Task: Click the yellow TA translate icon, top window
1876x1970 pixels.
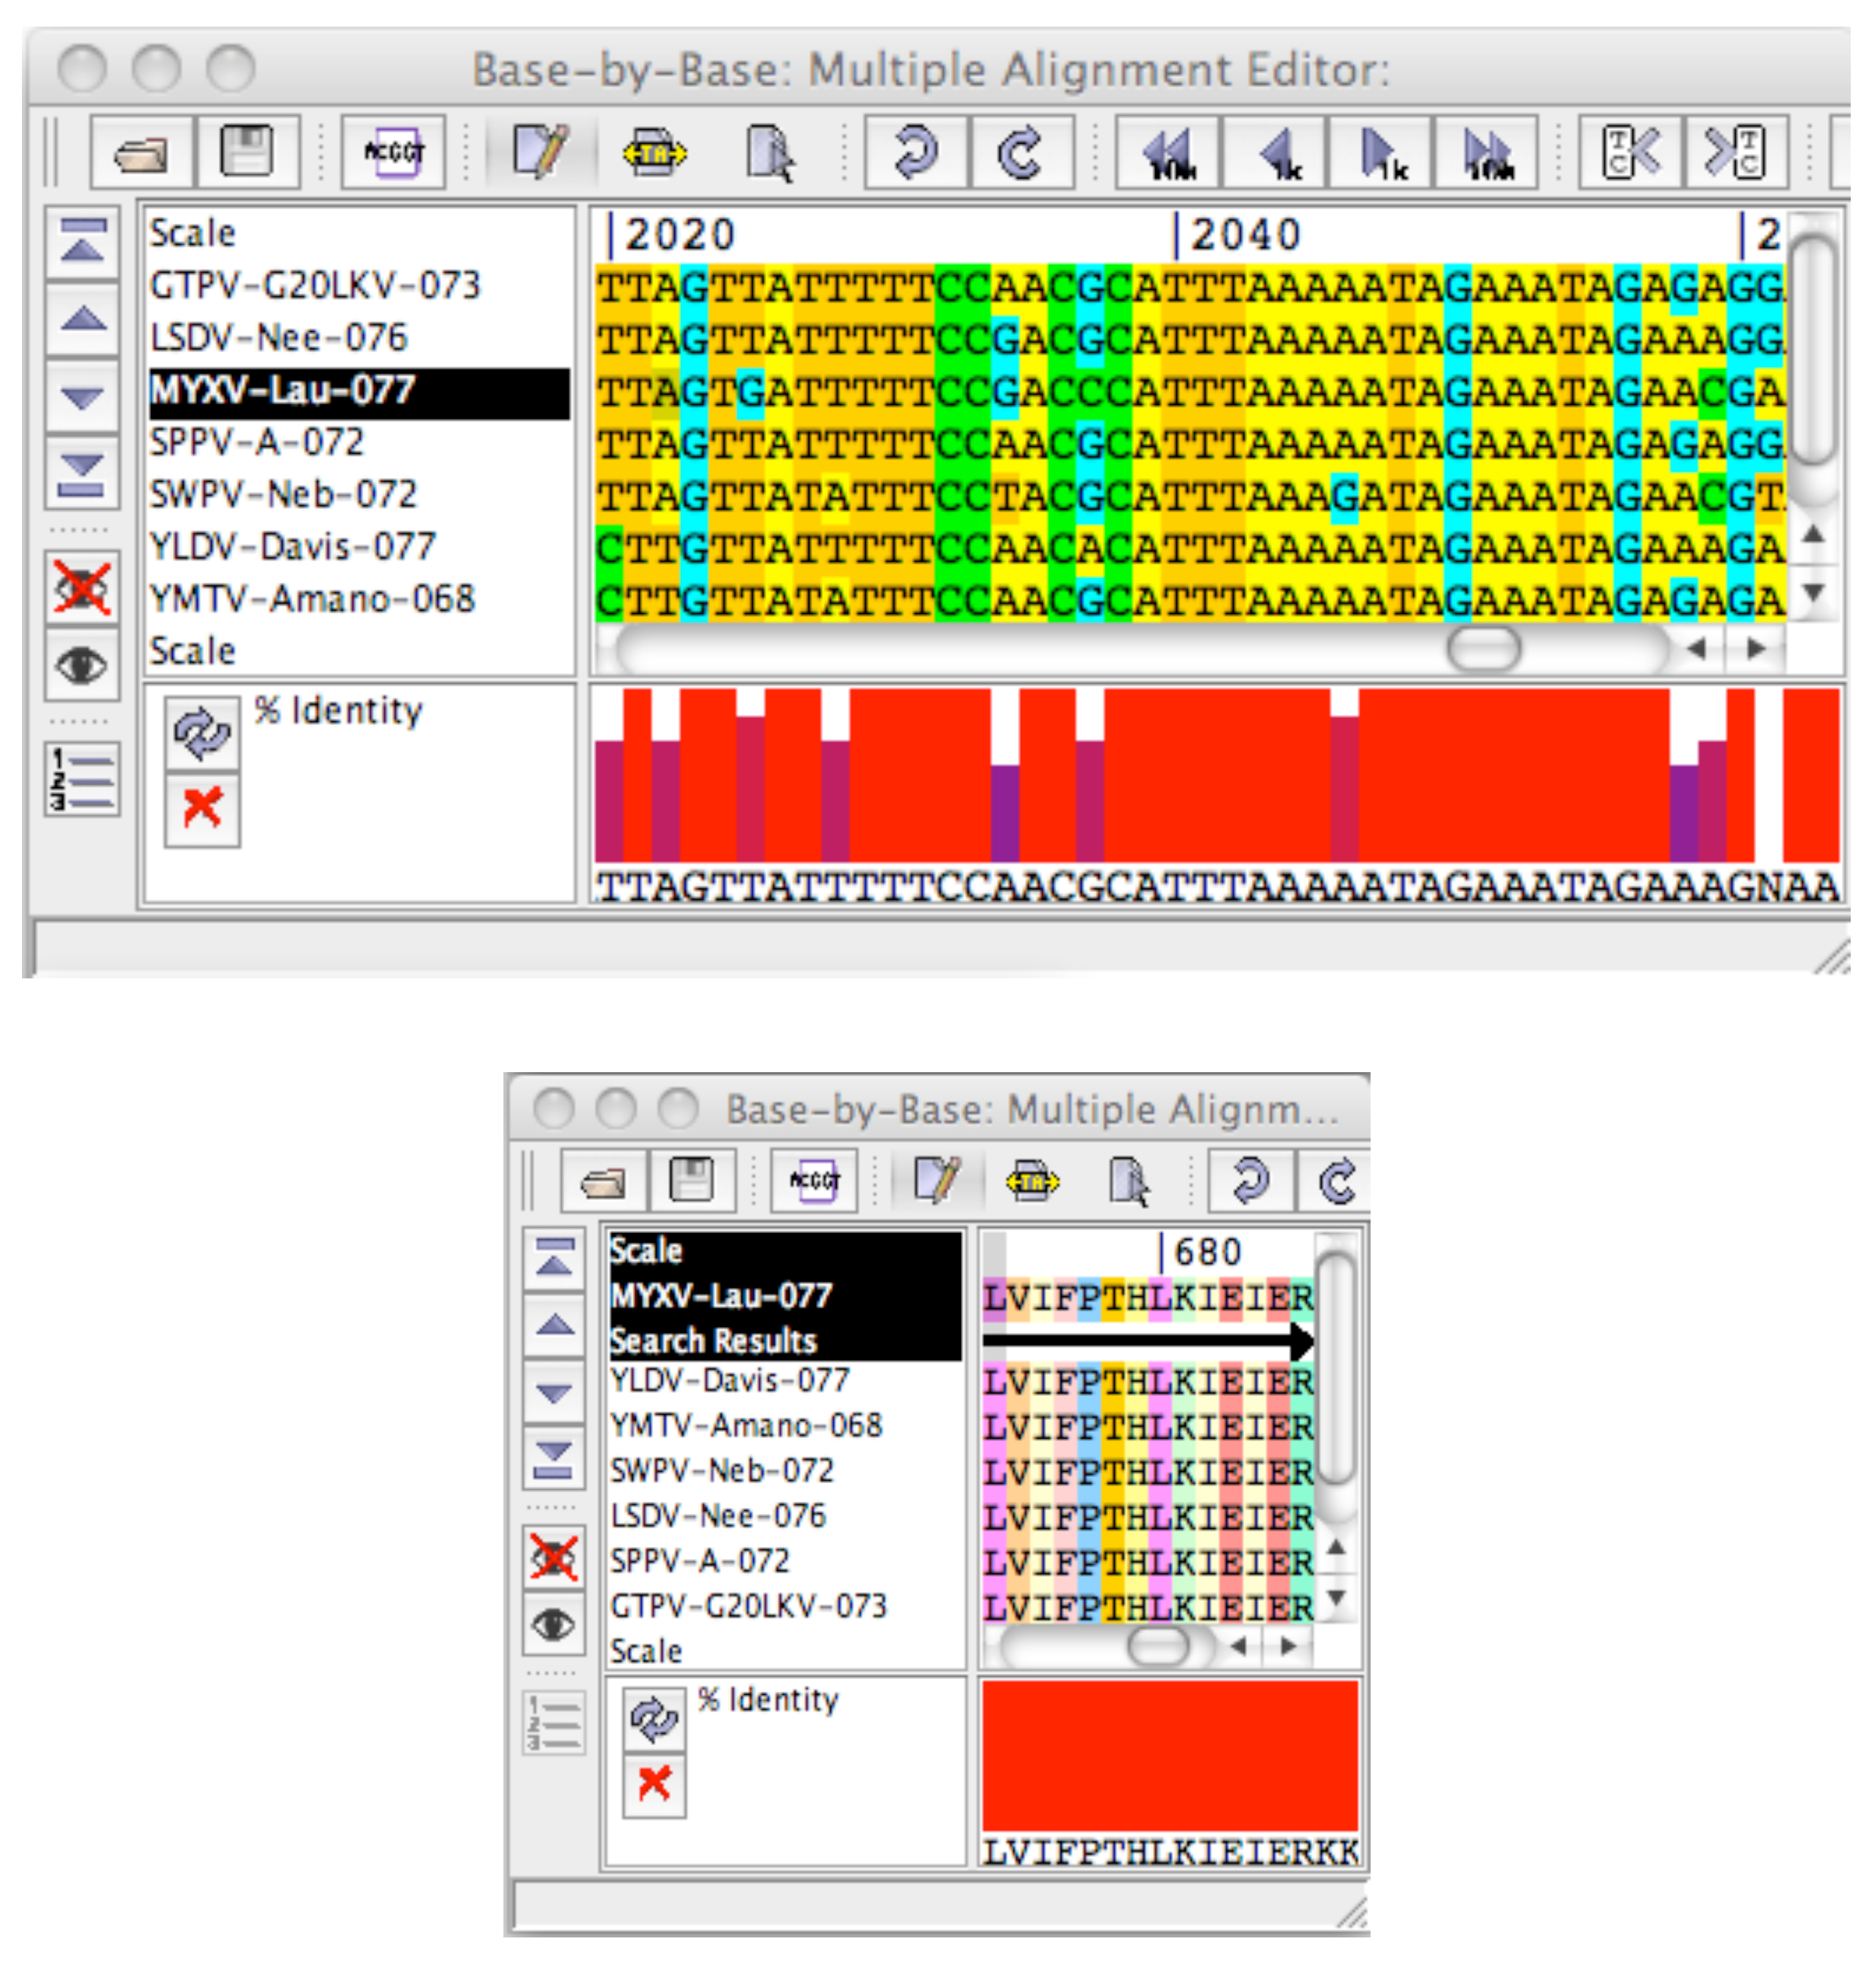Action: pyautogui.click(x=654, y=153)
